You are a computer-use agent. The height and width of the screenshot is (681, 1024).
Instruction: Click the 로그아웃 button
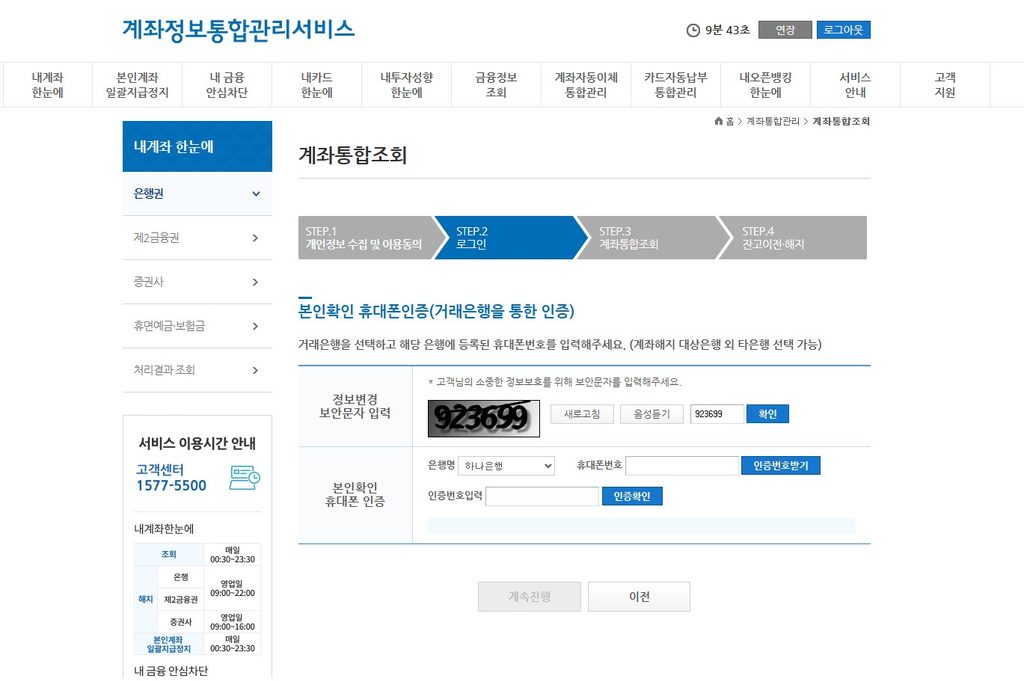click(843, 30)
